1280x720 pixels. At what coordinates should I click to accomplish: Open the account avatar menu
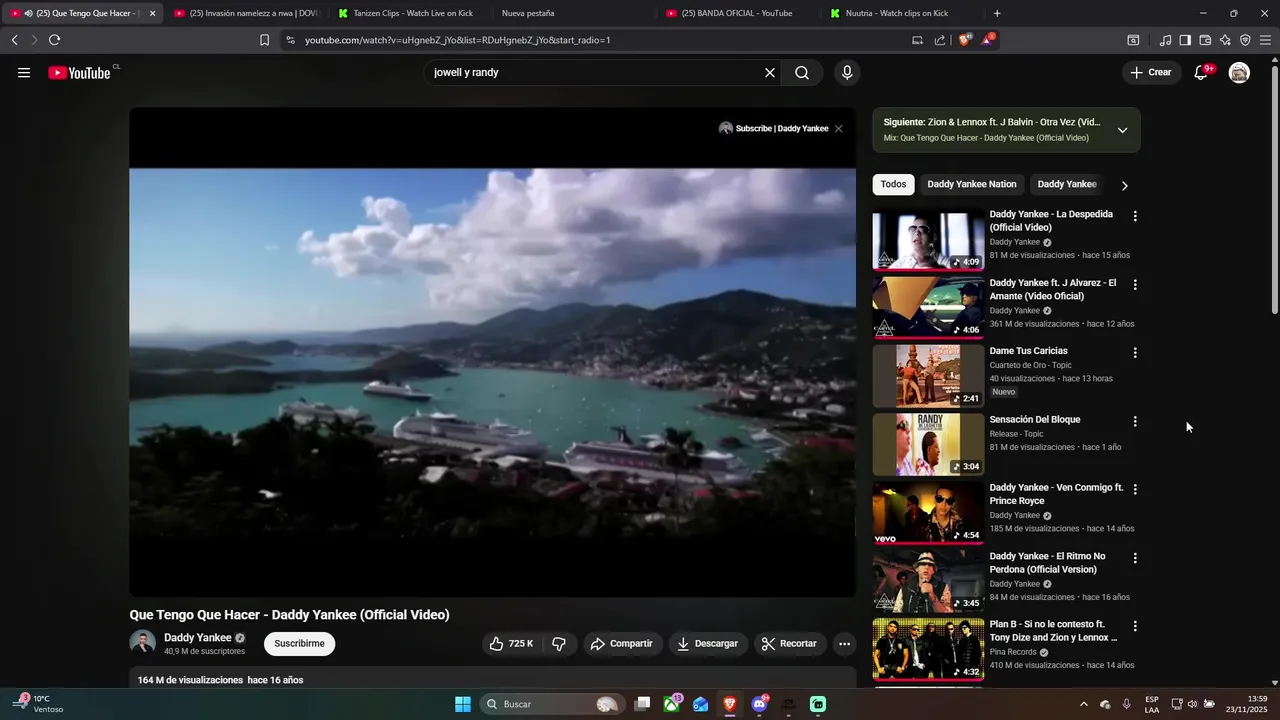pyautogui.click(x=1239, y=72)
